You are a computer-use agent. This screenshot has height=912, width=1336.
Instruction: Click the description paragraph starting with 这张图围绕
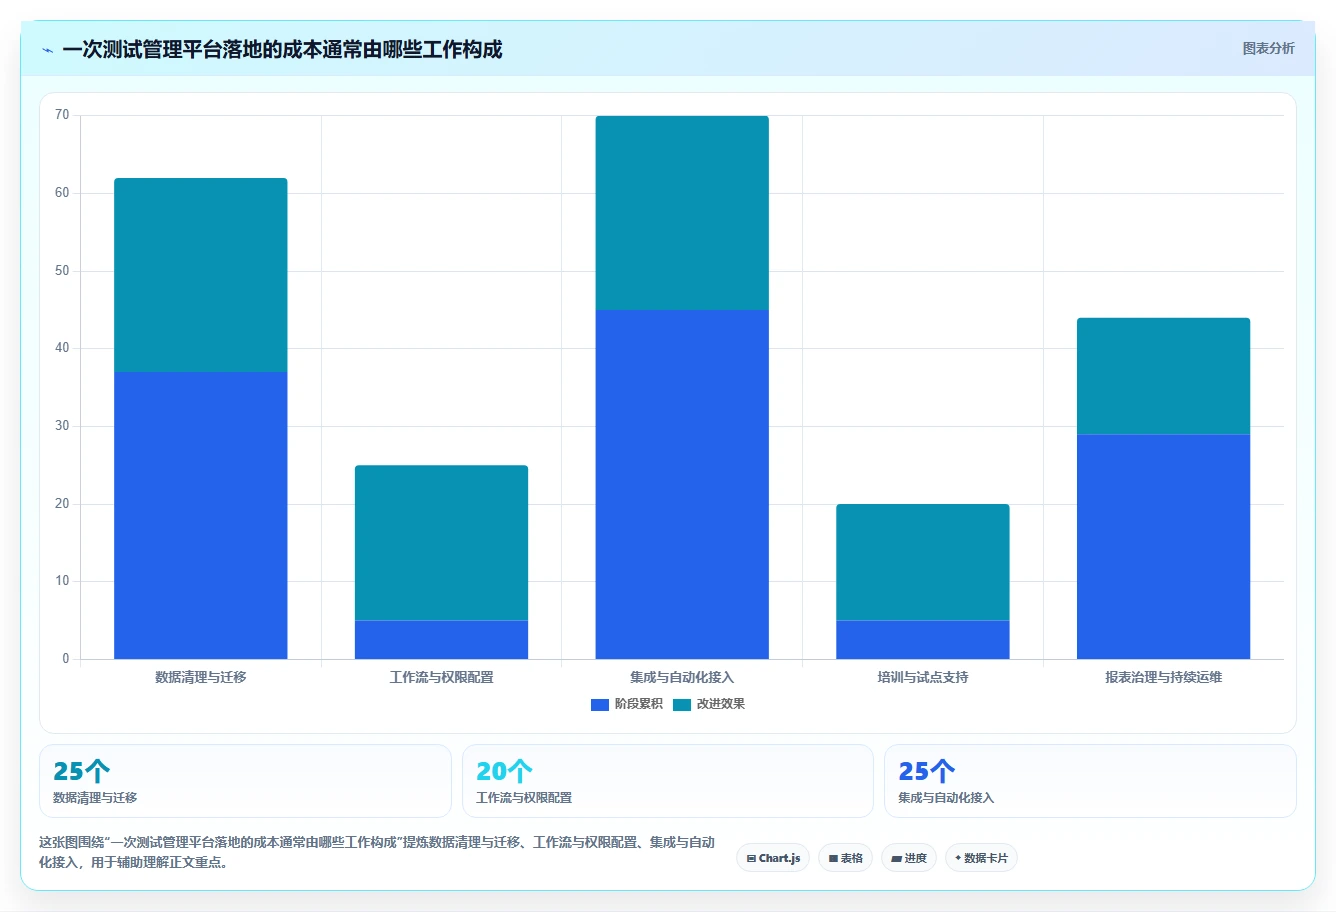pos(377,852)
